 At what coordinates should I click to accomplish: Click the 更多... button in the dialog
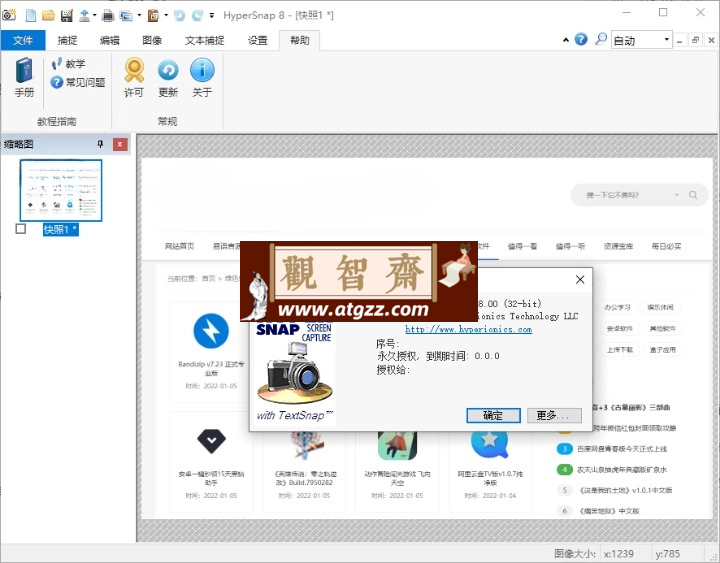[554, 416]
